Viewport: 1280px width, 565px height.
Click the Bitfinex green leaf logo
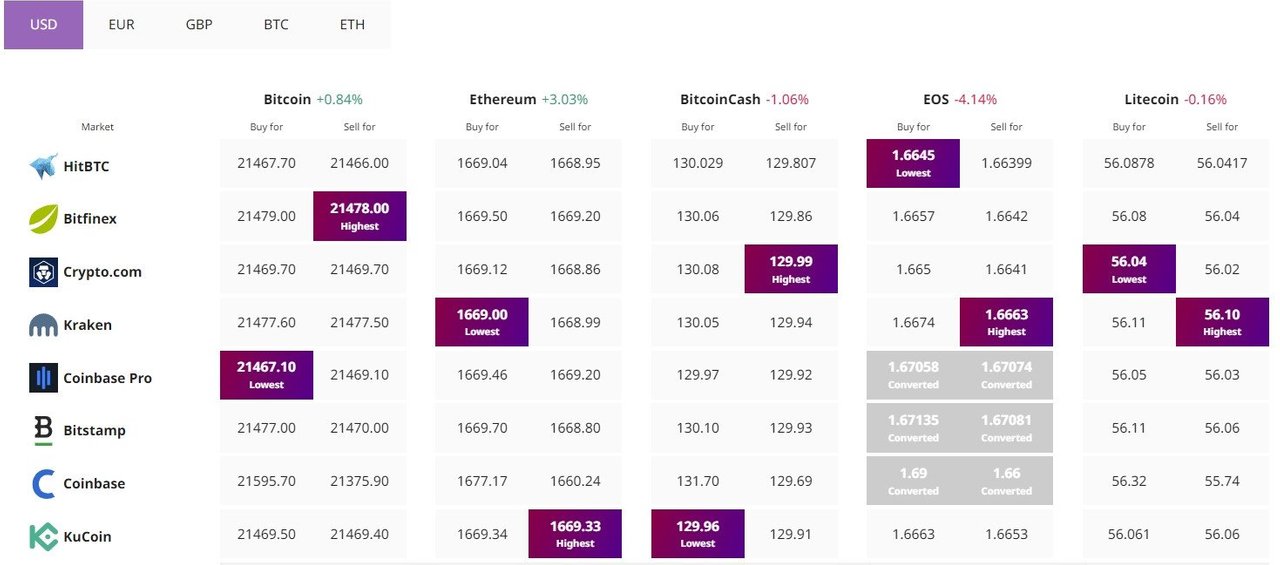(x=43, y=219)
